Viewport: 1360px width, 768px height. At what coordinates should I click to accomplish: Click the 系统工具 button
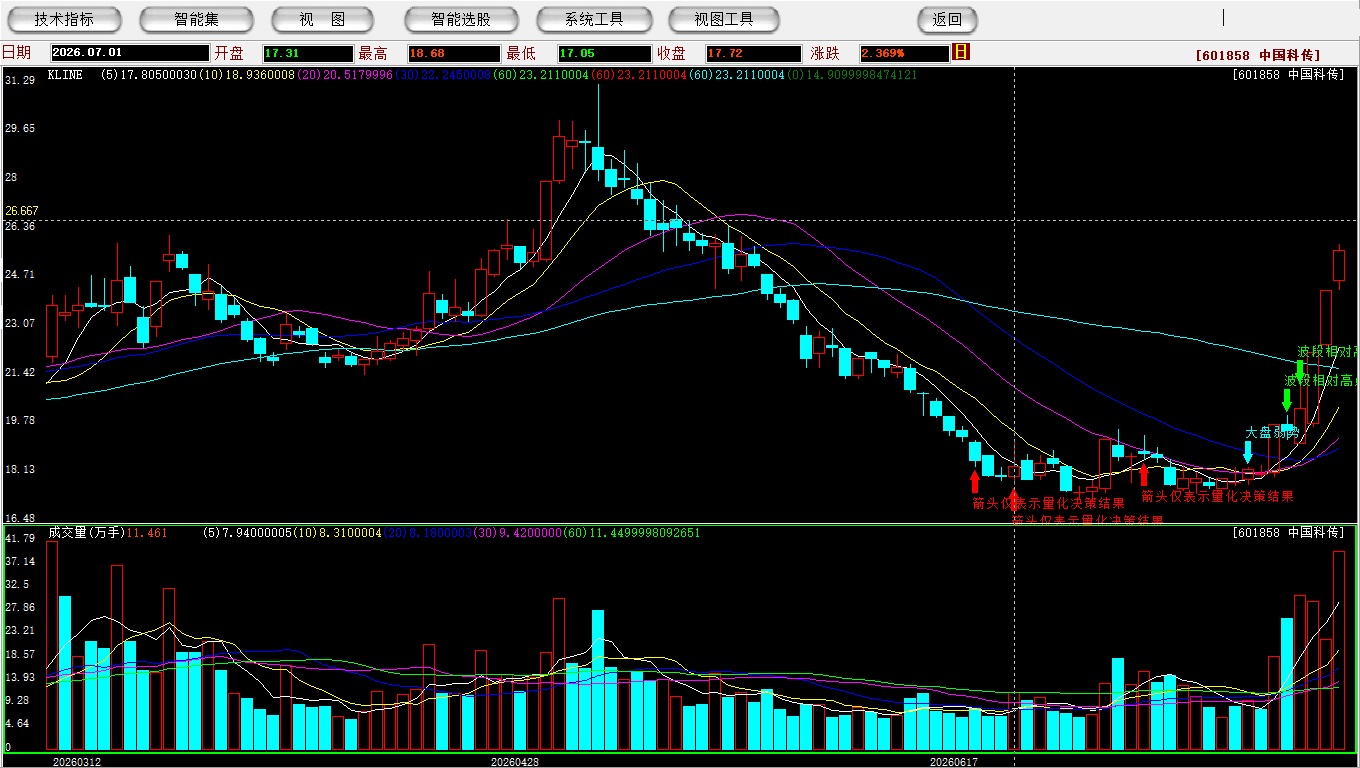pyautogui.click(x=594, y=19)
